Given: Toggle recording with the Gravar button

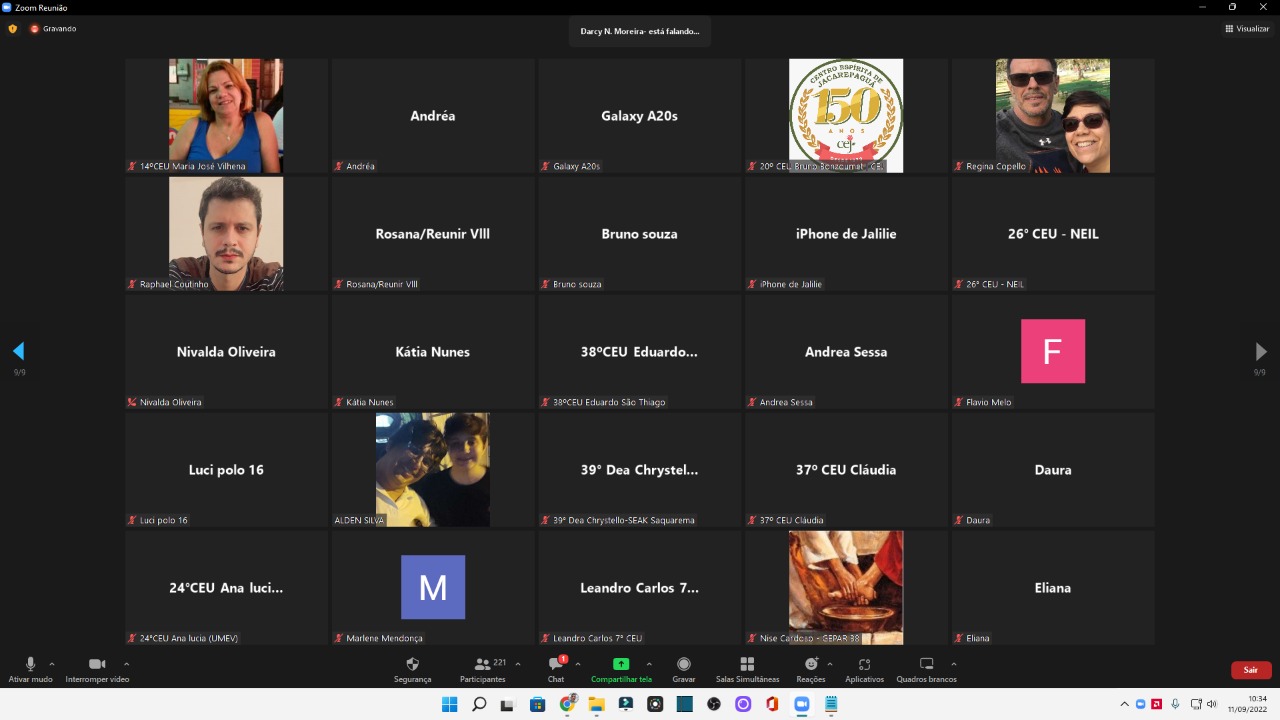Looking at the screenshot, I should 683,668.
